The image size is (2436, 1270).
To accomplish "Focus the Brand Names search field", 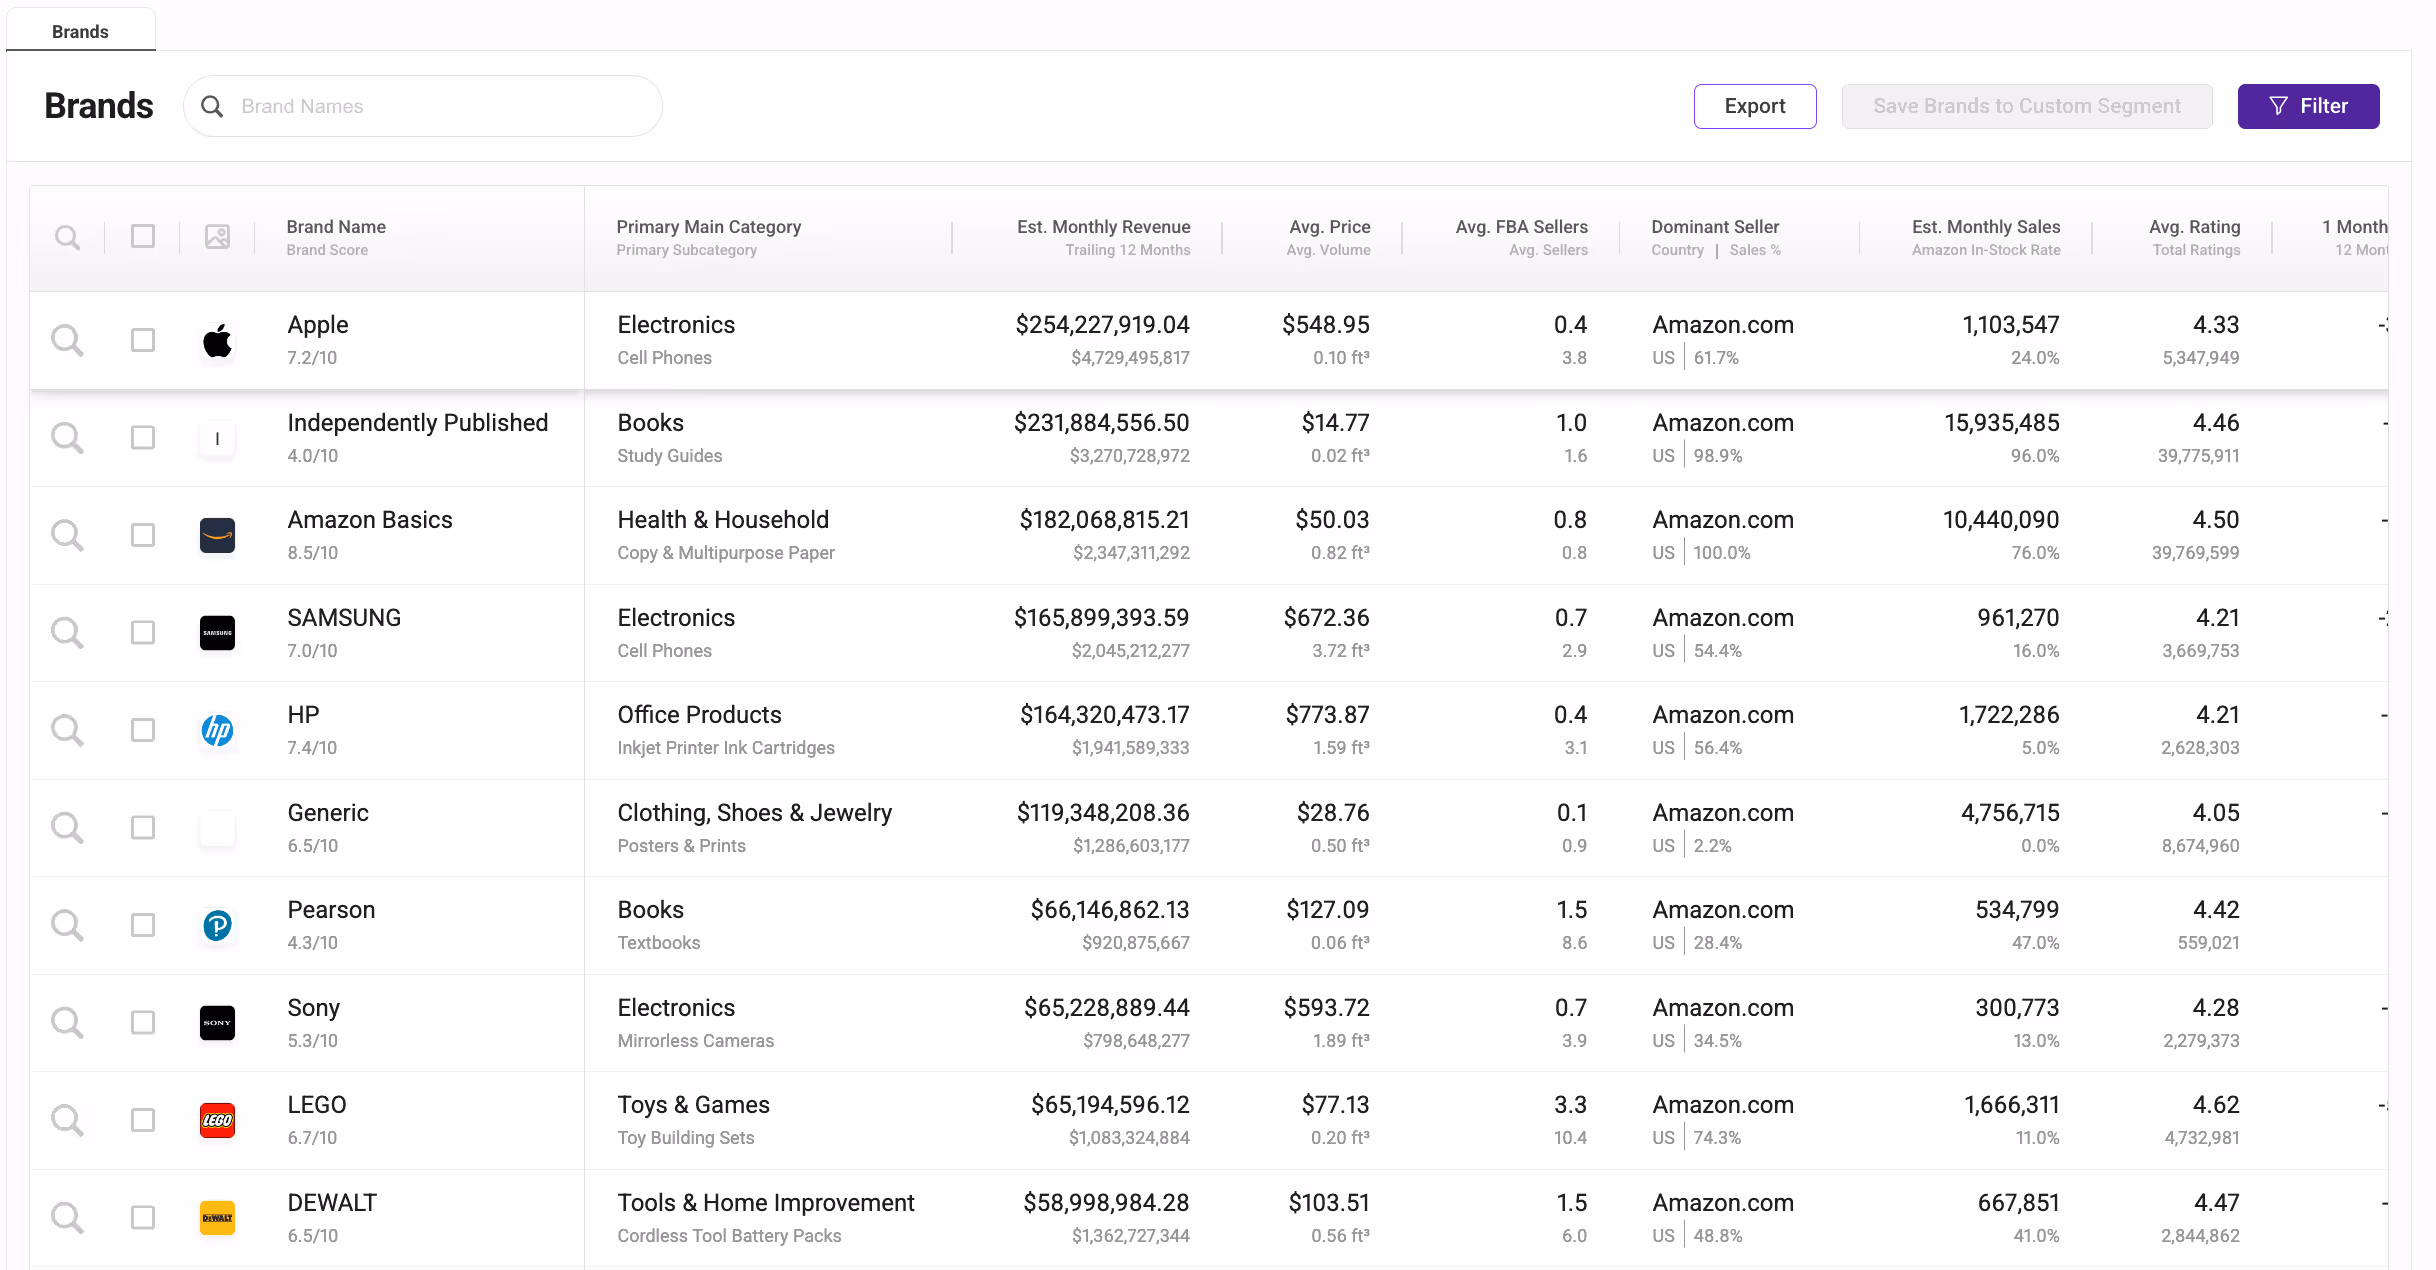I will point(423,106).
